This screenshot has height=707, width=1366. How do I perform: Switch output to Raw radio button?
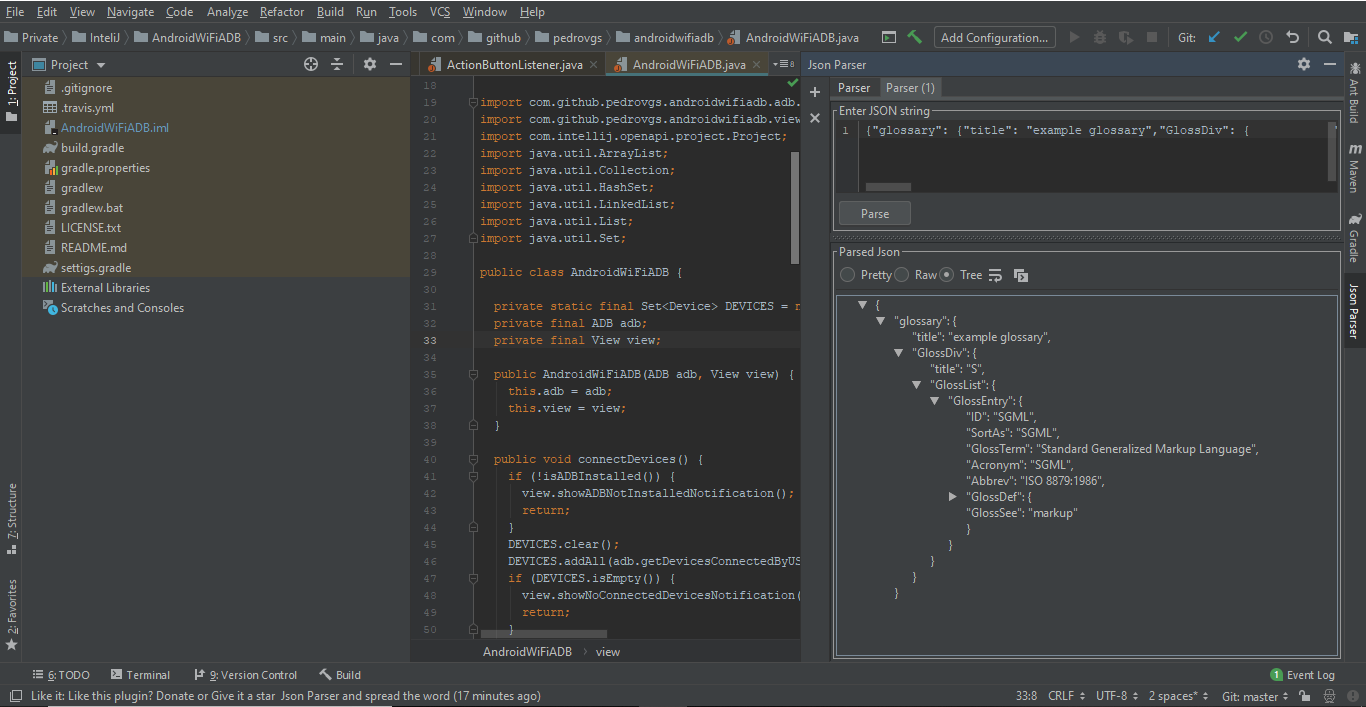click(x=901, y=274)
